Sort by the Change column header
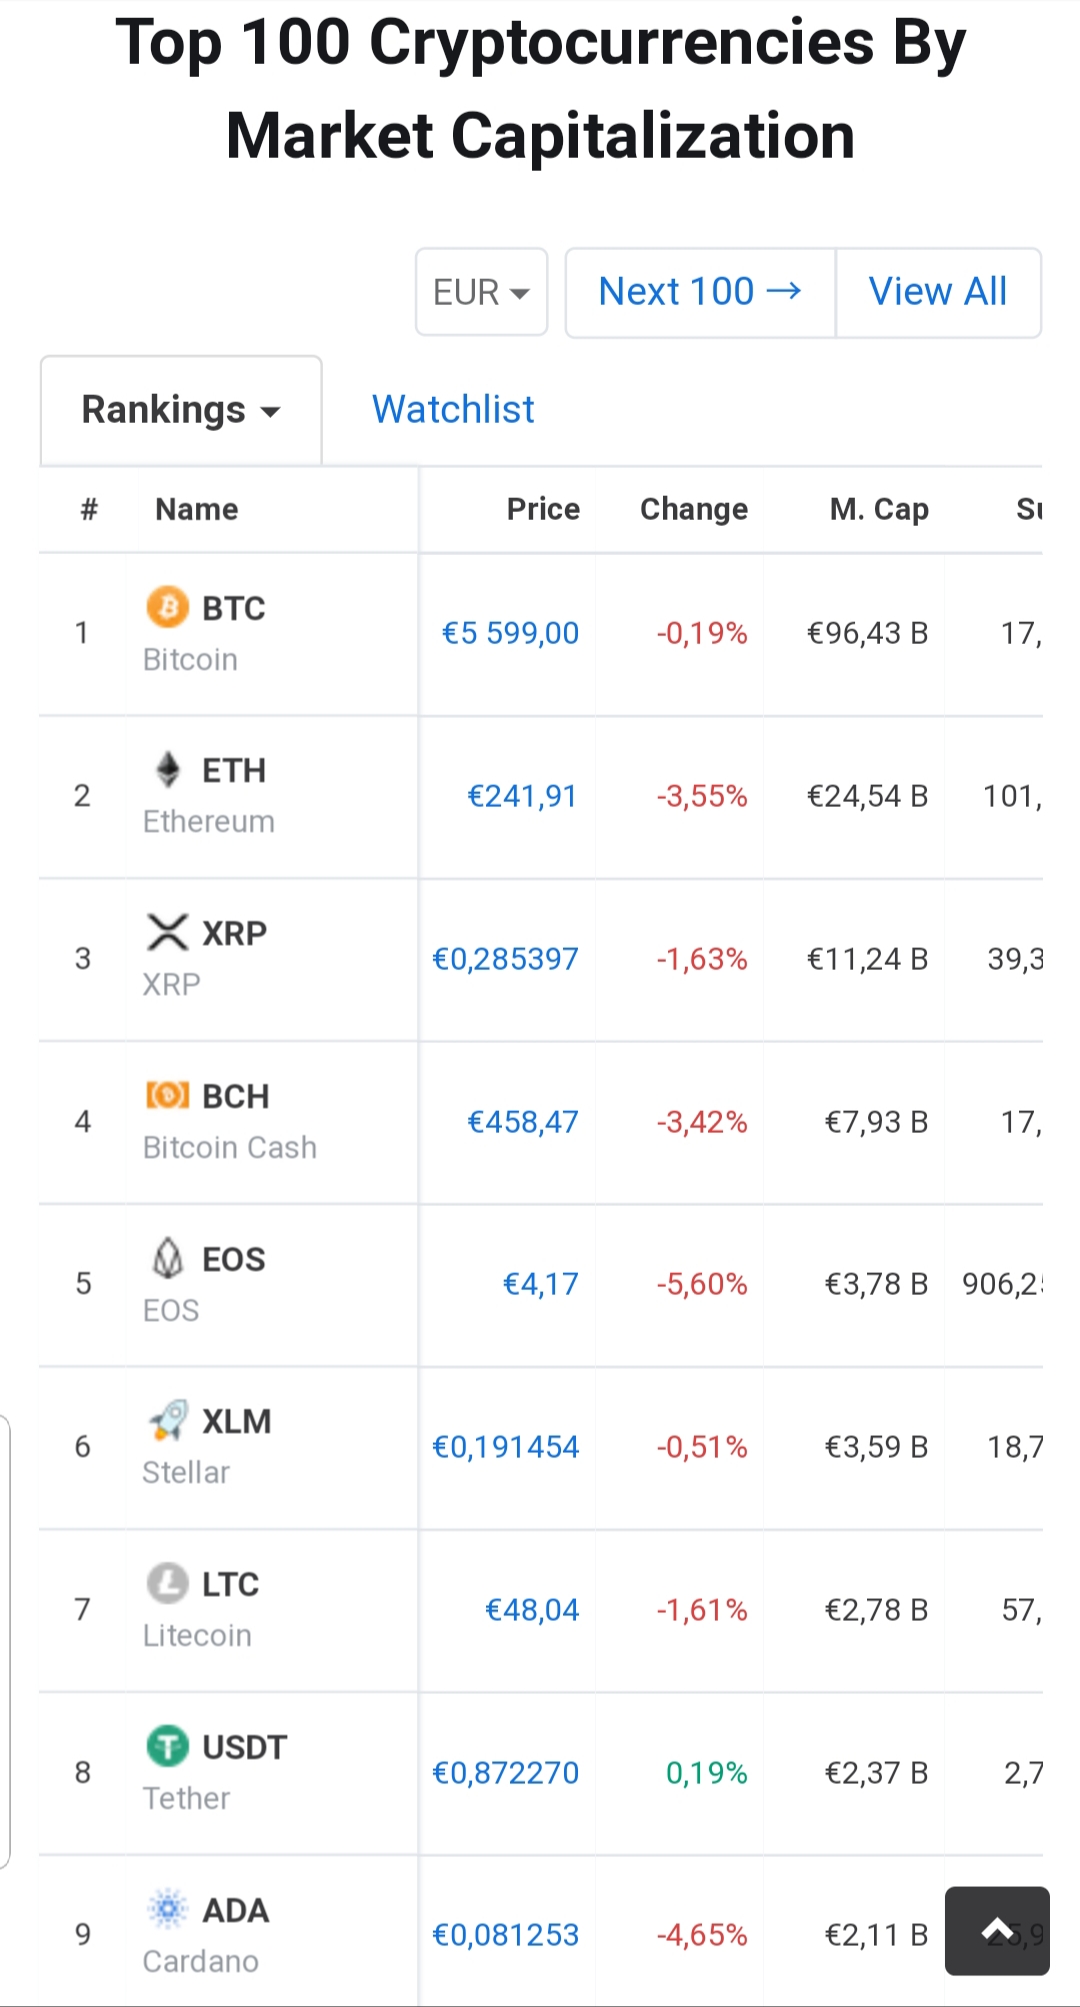This screenshot has width=1080, height=2007. click(693, 509)
